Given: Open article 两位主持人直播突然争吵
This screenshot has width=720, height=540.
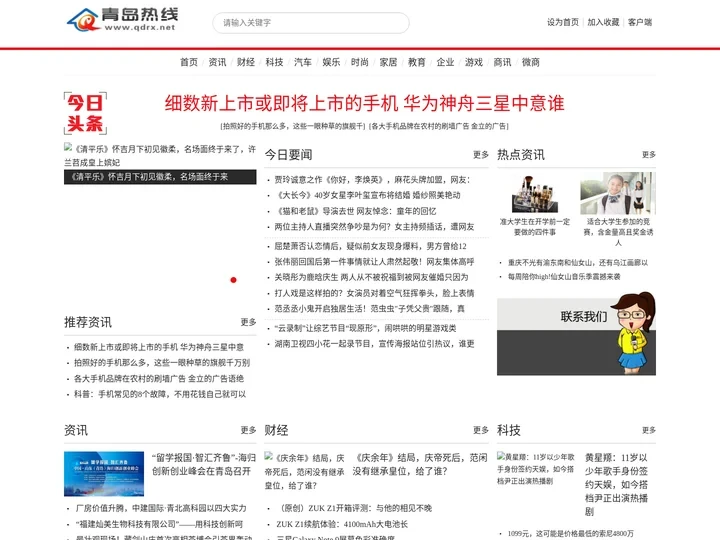Looking at the screenshot, I should (x=374, y=226).
